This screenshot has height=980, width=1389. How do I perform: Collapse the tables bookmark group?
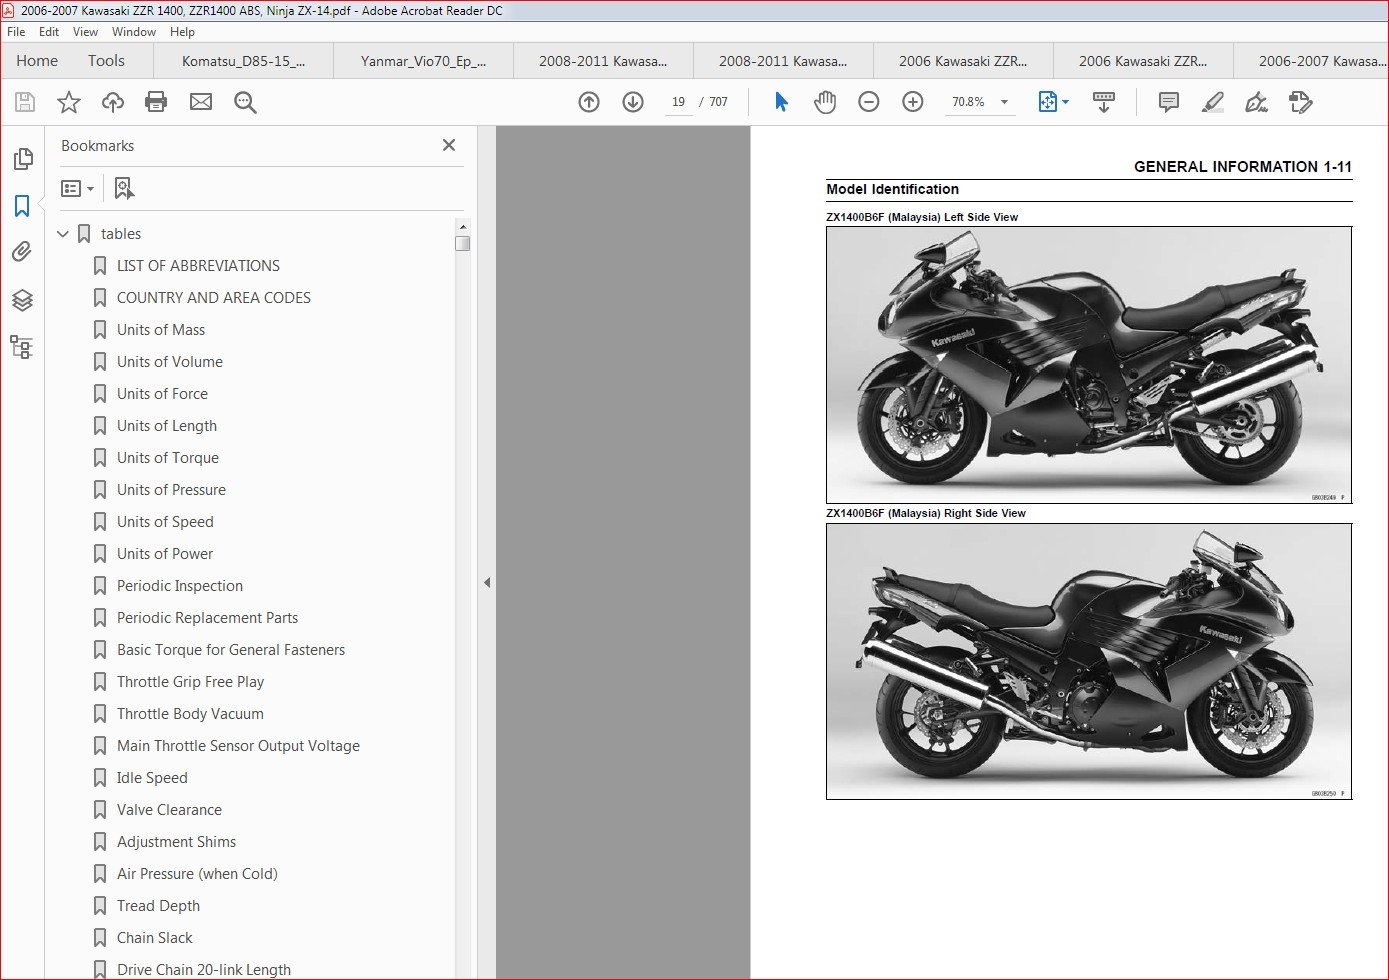click(63, 234)
